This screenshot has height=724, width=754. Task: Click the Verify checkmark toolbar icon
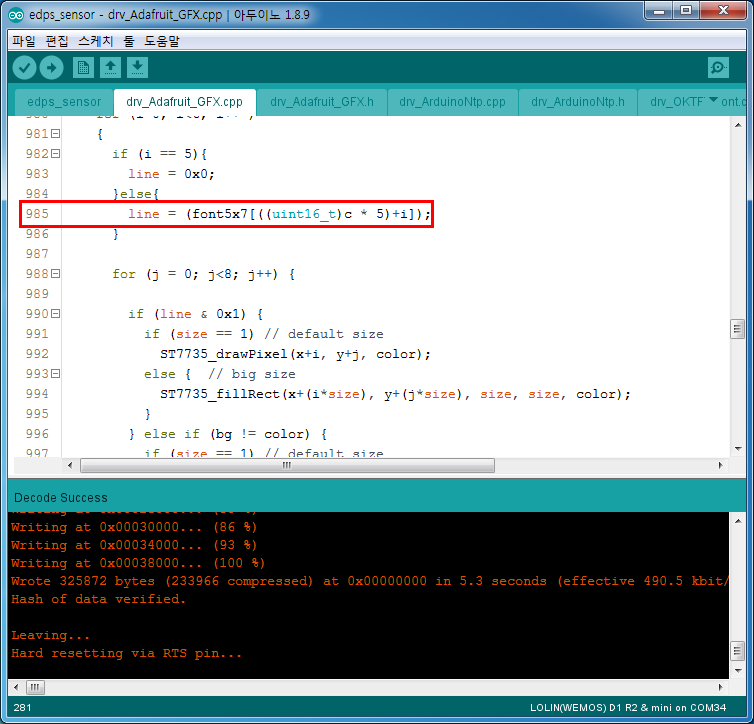point(25,67)
